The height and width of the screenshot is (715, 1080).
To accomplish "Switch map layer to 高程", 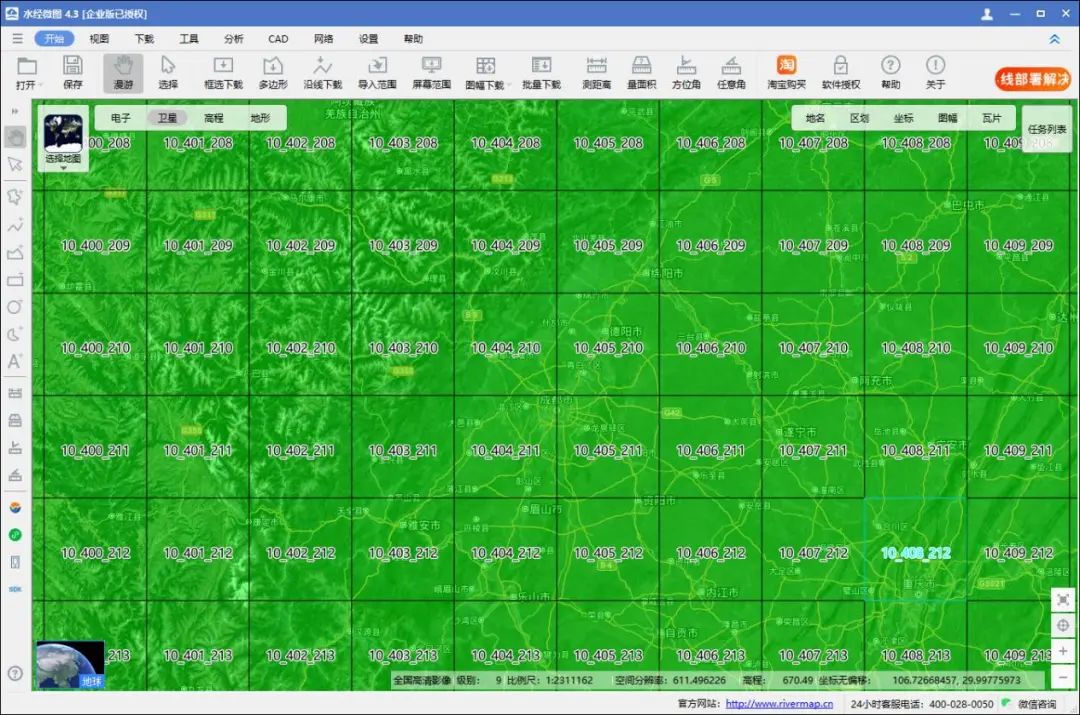I will [214, 118].
